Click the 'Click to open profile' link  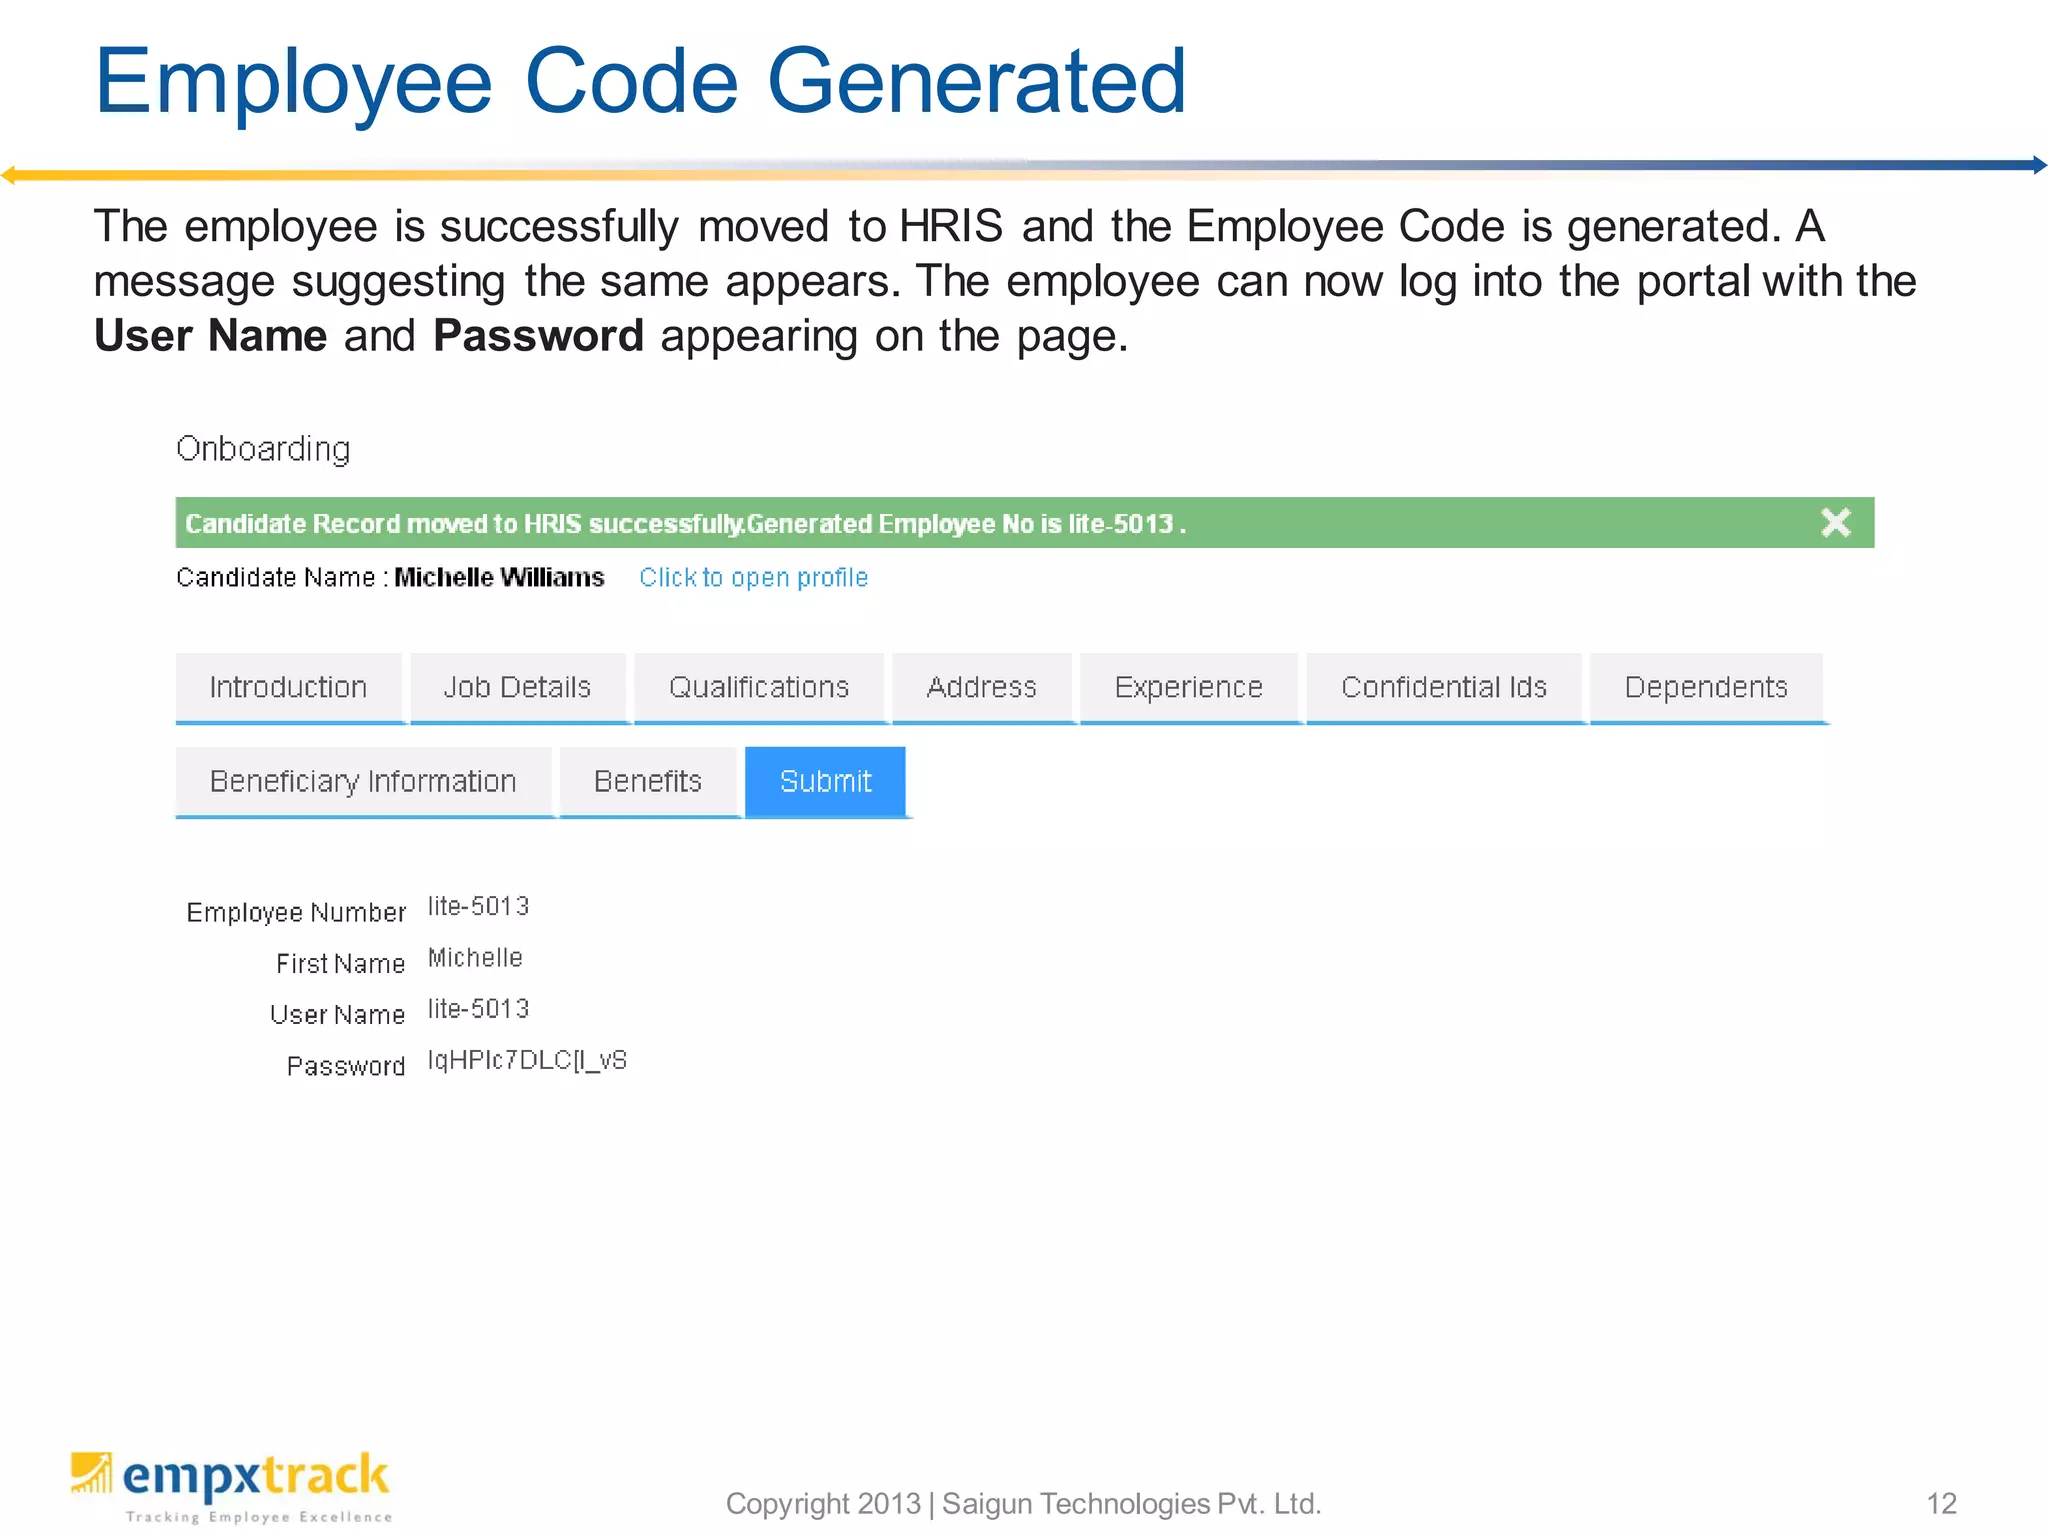point(754,578)
